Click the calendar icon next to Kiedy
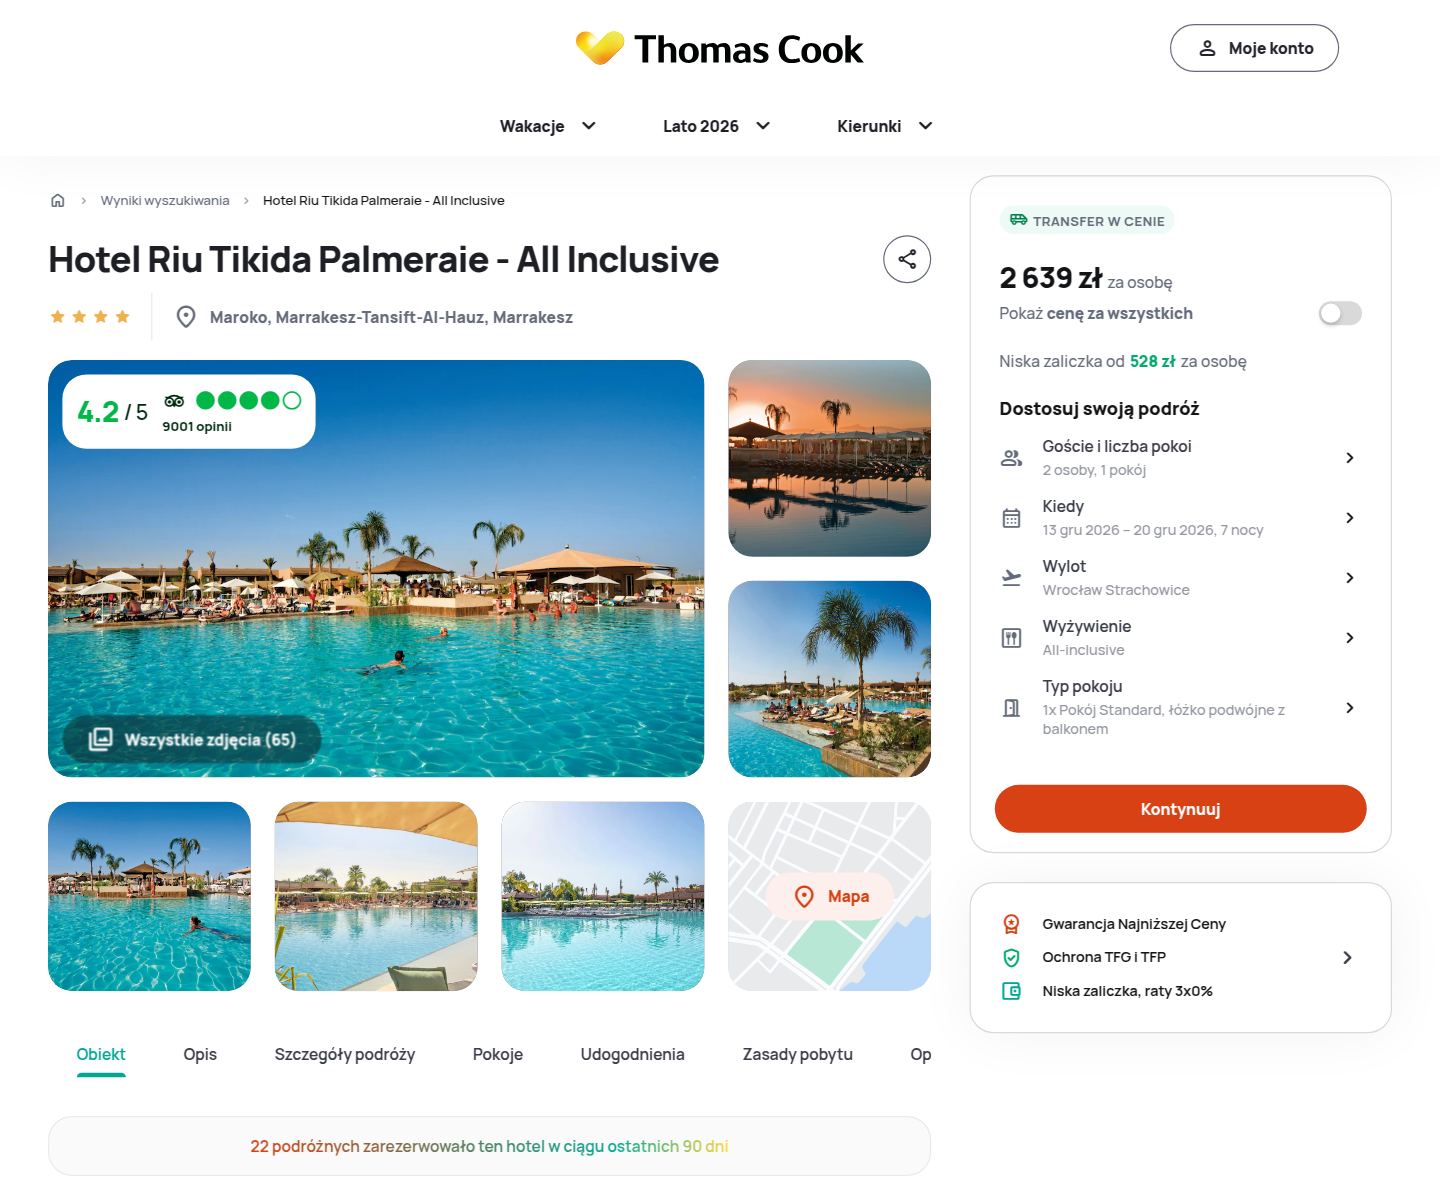Viewport: 1440px width, 1200px height. pos(1012,518)
